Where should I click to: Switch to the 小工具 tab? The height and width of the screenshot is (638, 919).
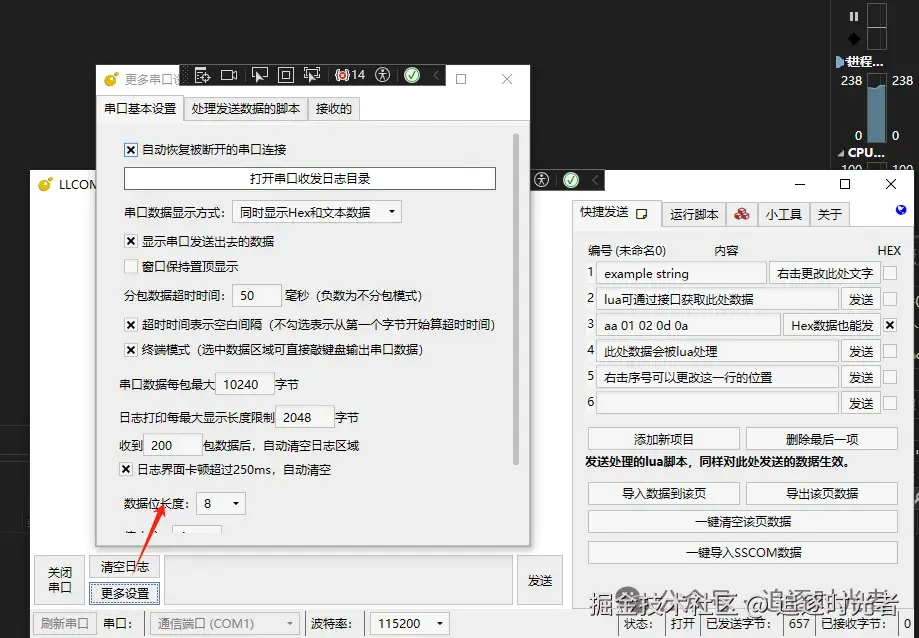(784, 214)
